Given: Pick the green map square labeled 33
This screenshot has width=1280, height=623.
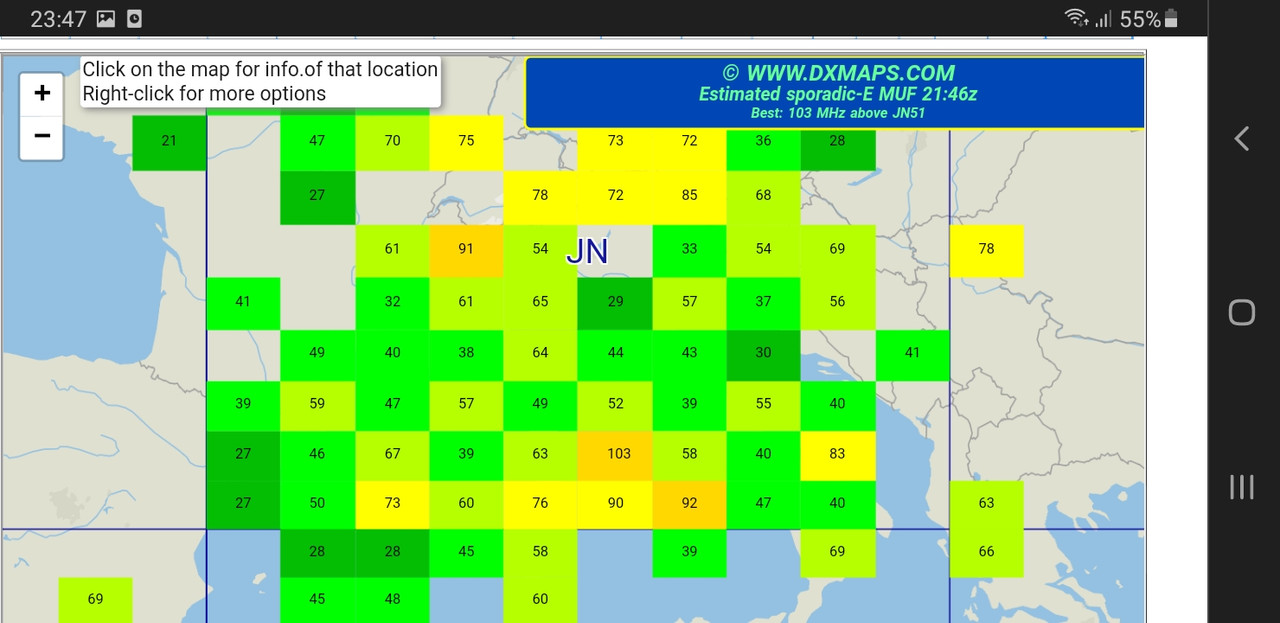Looking at the screenshot, I should point(689,249).
